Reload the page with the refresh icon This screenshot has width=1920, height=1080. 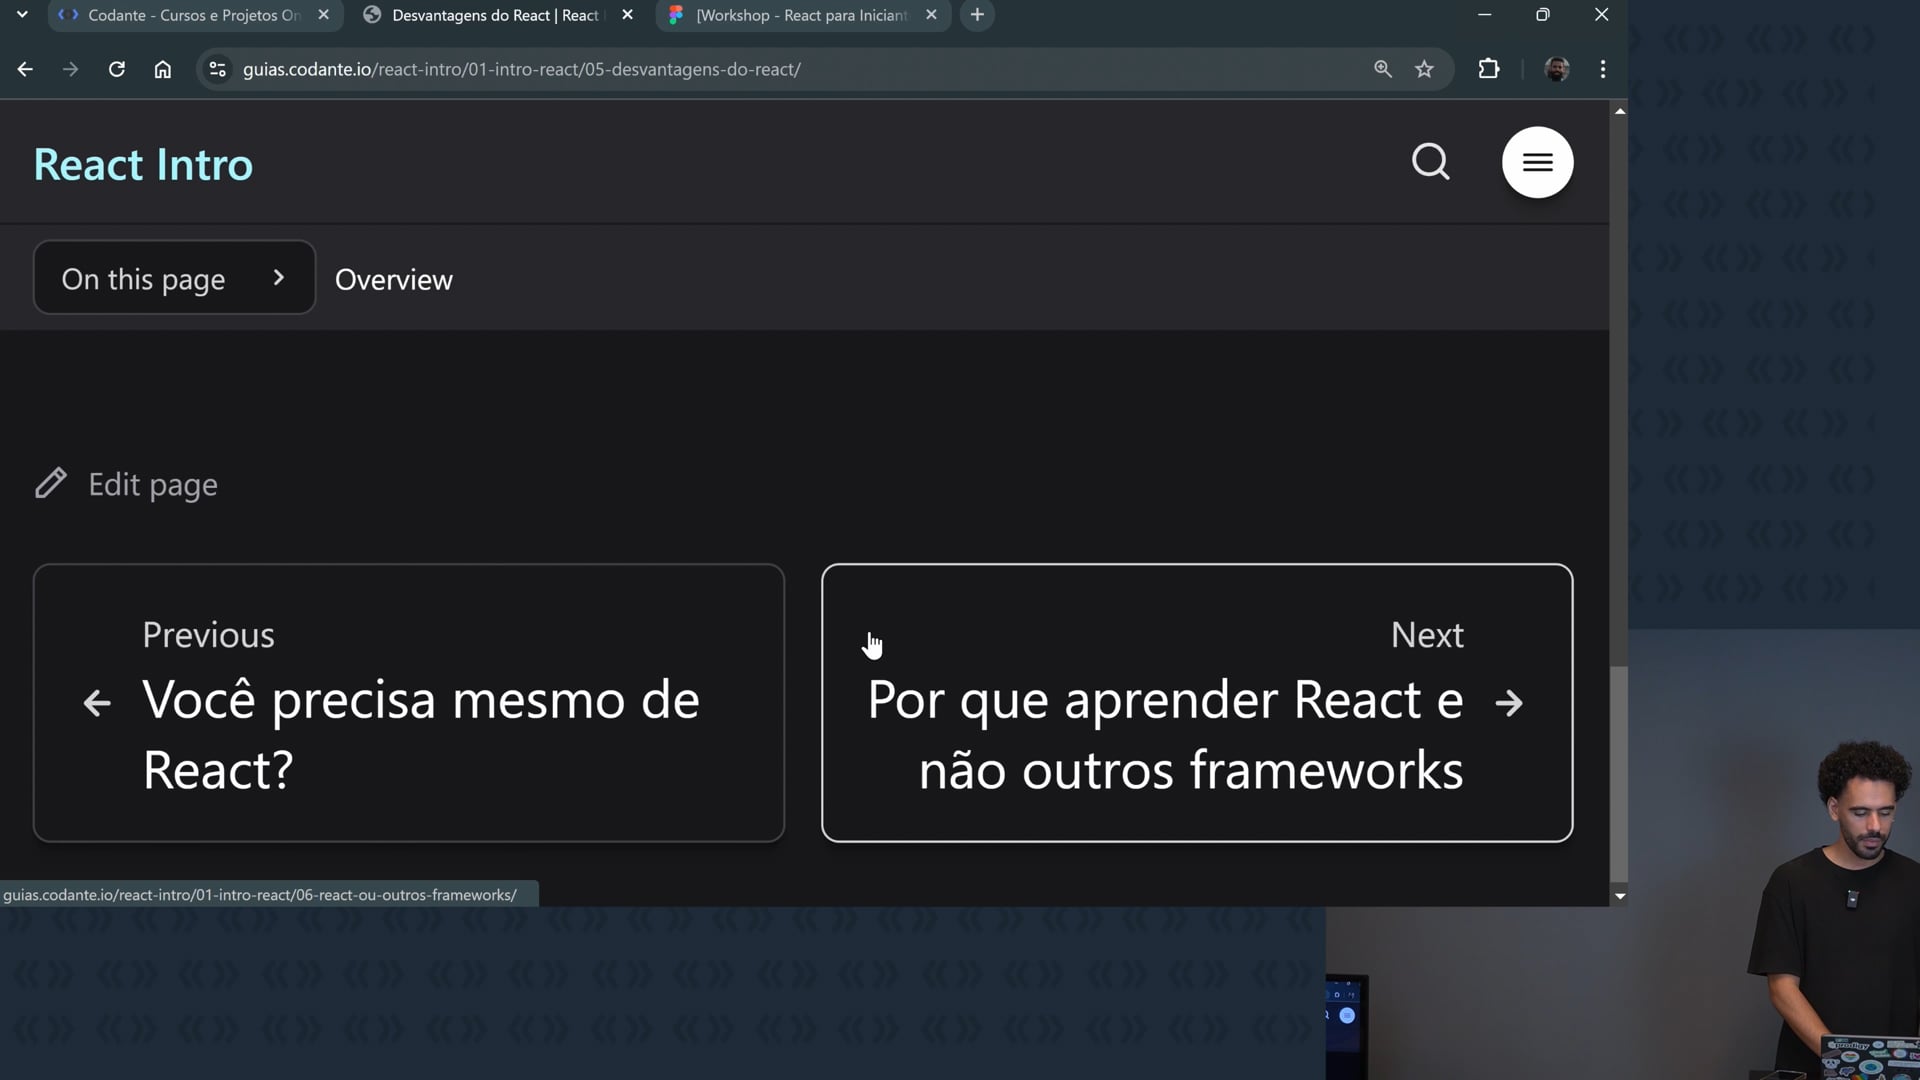[117, 69]
